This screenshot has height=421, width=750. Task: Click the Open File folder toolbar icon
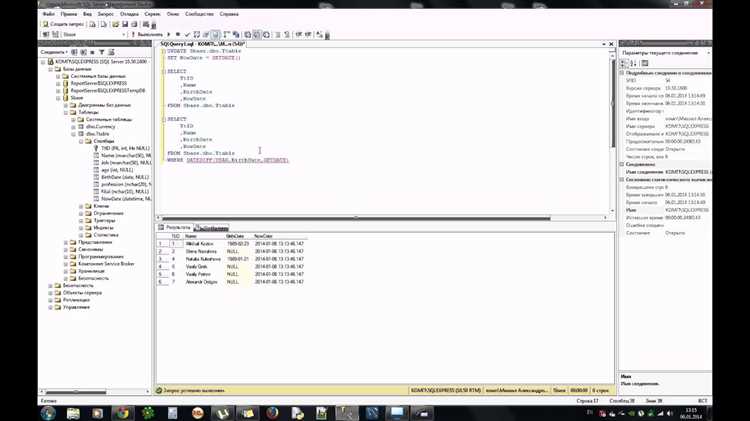pyautogui.click(x=115, y=24)
